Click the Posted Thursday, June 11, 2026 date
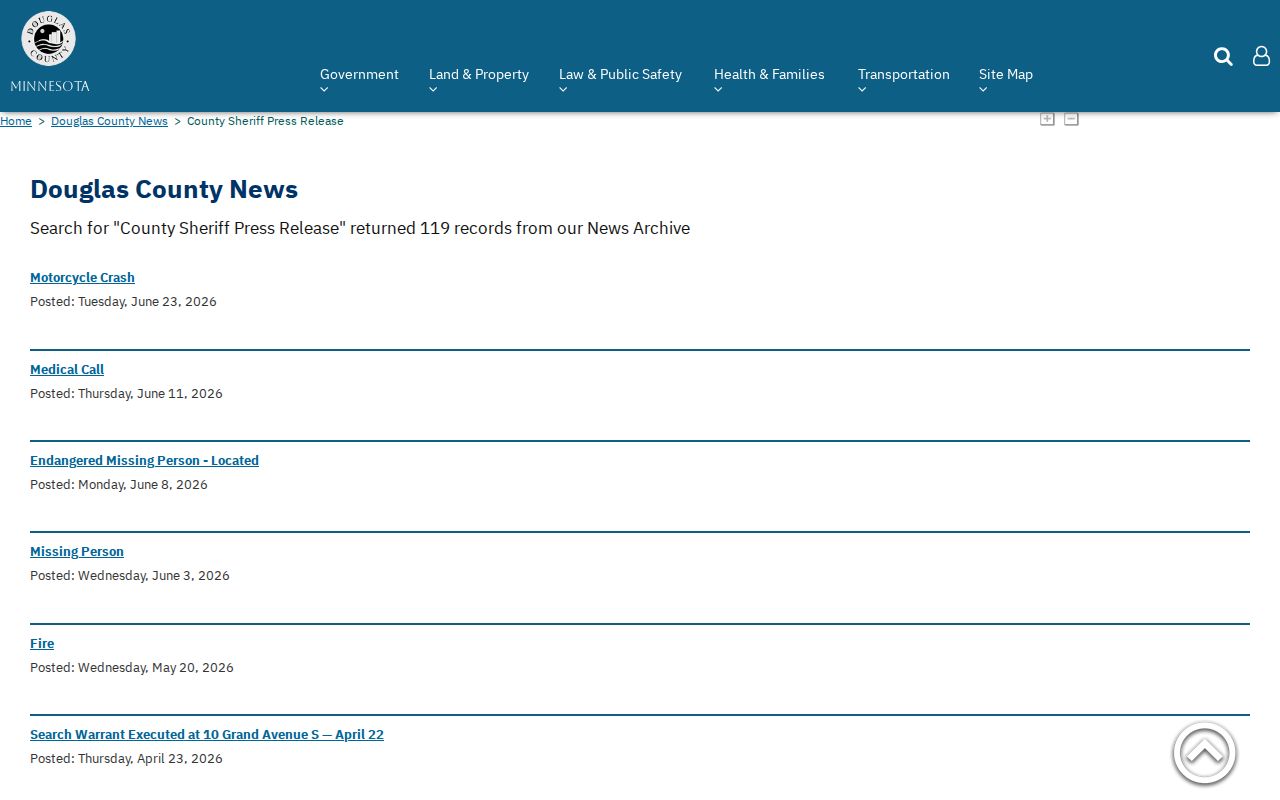The image size is (1280, 800). (126, 393)
